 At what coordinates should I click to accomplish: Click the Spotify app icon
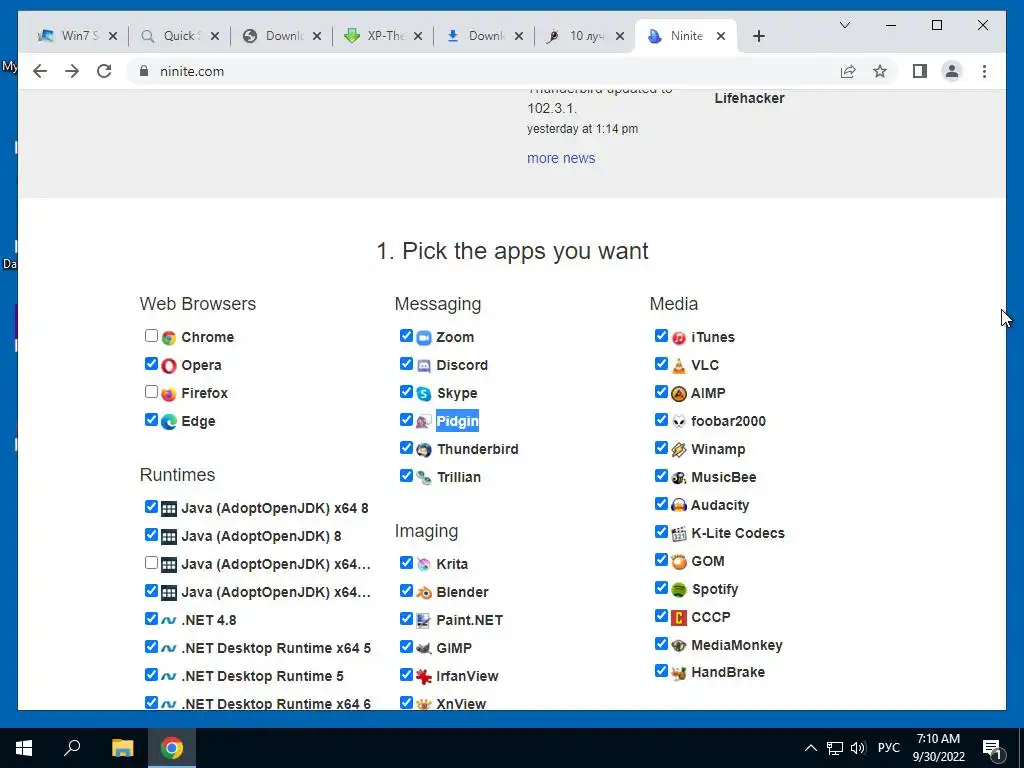point(679,590)
